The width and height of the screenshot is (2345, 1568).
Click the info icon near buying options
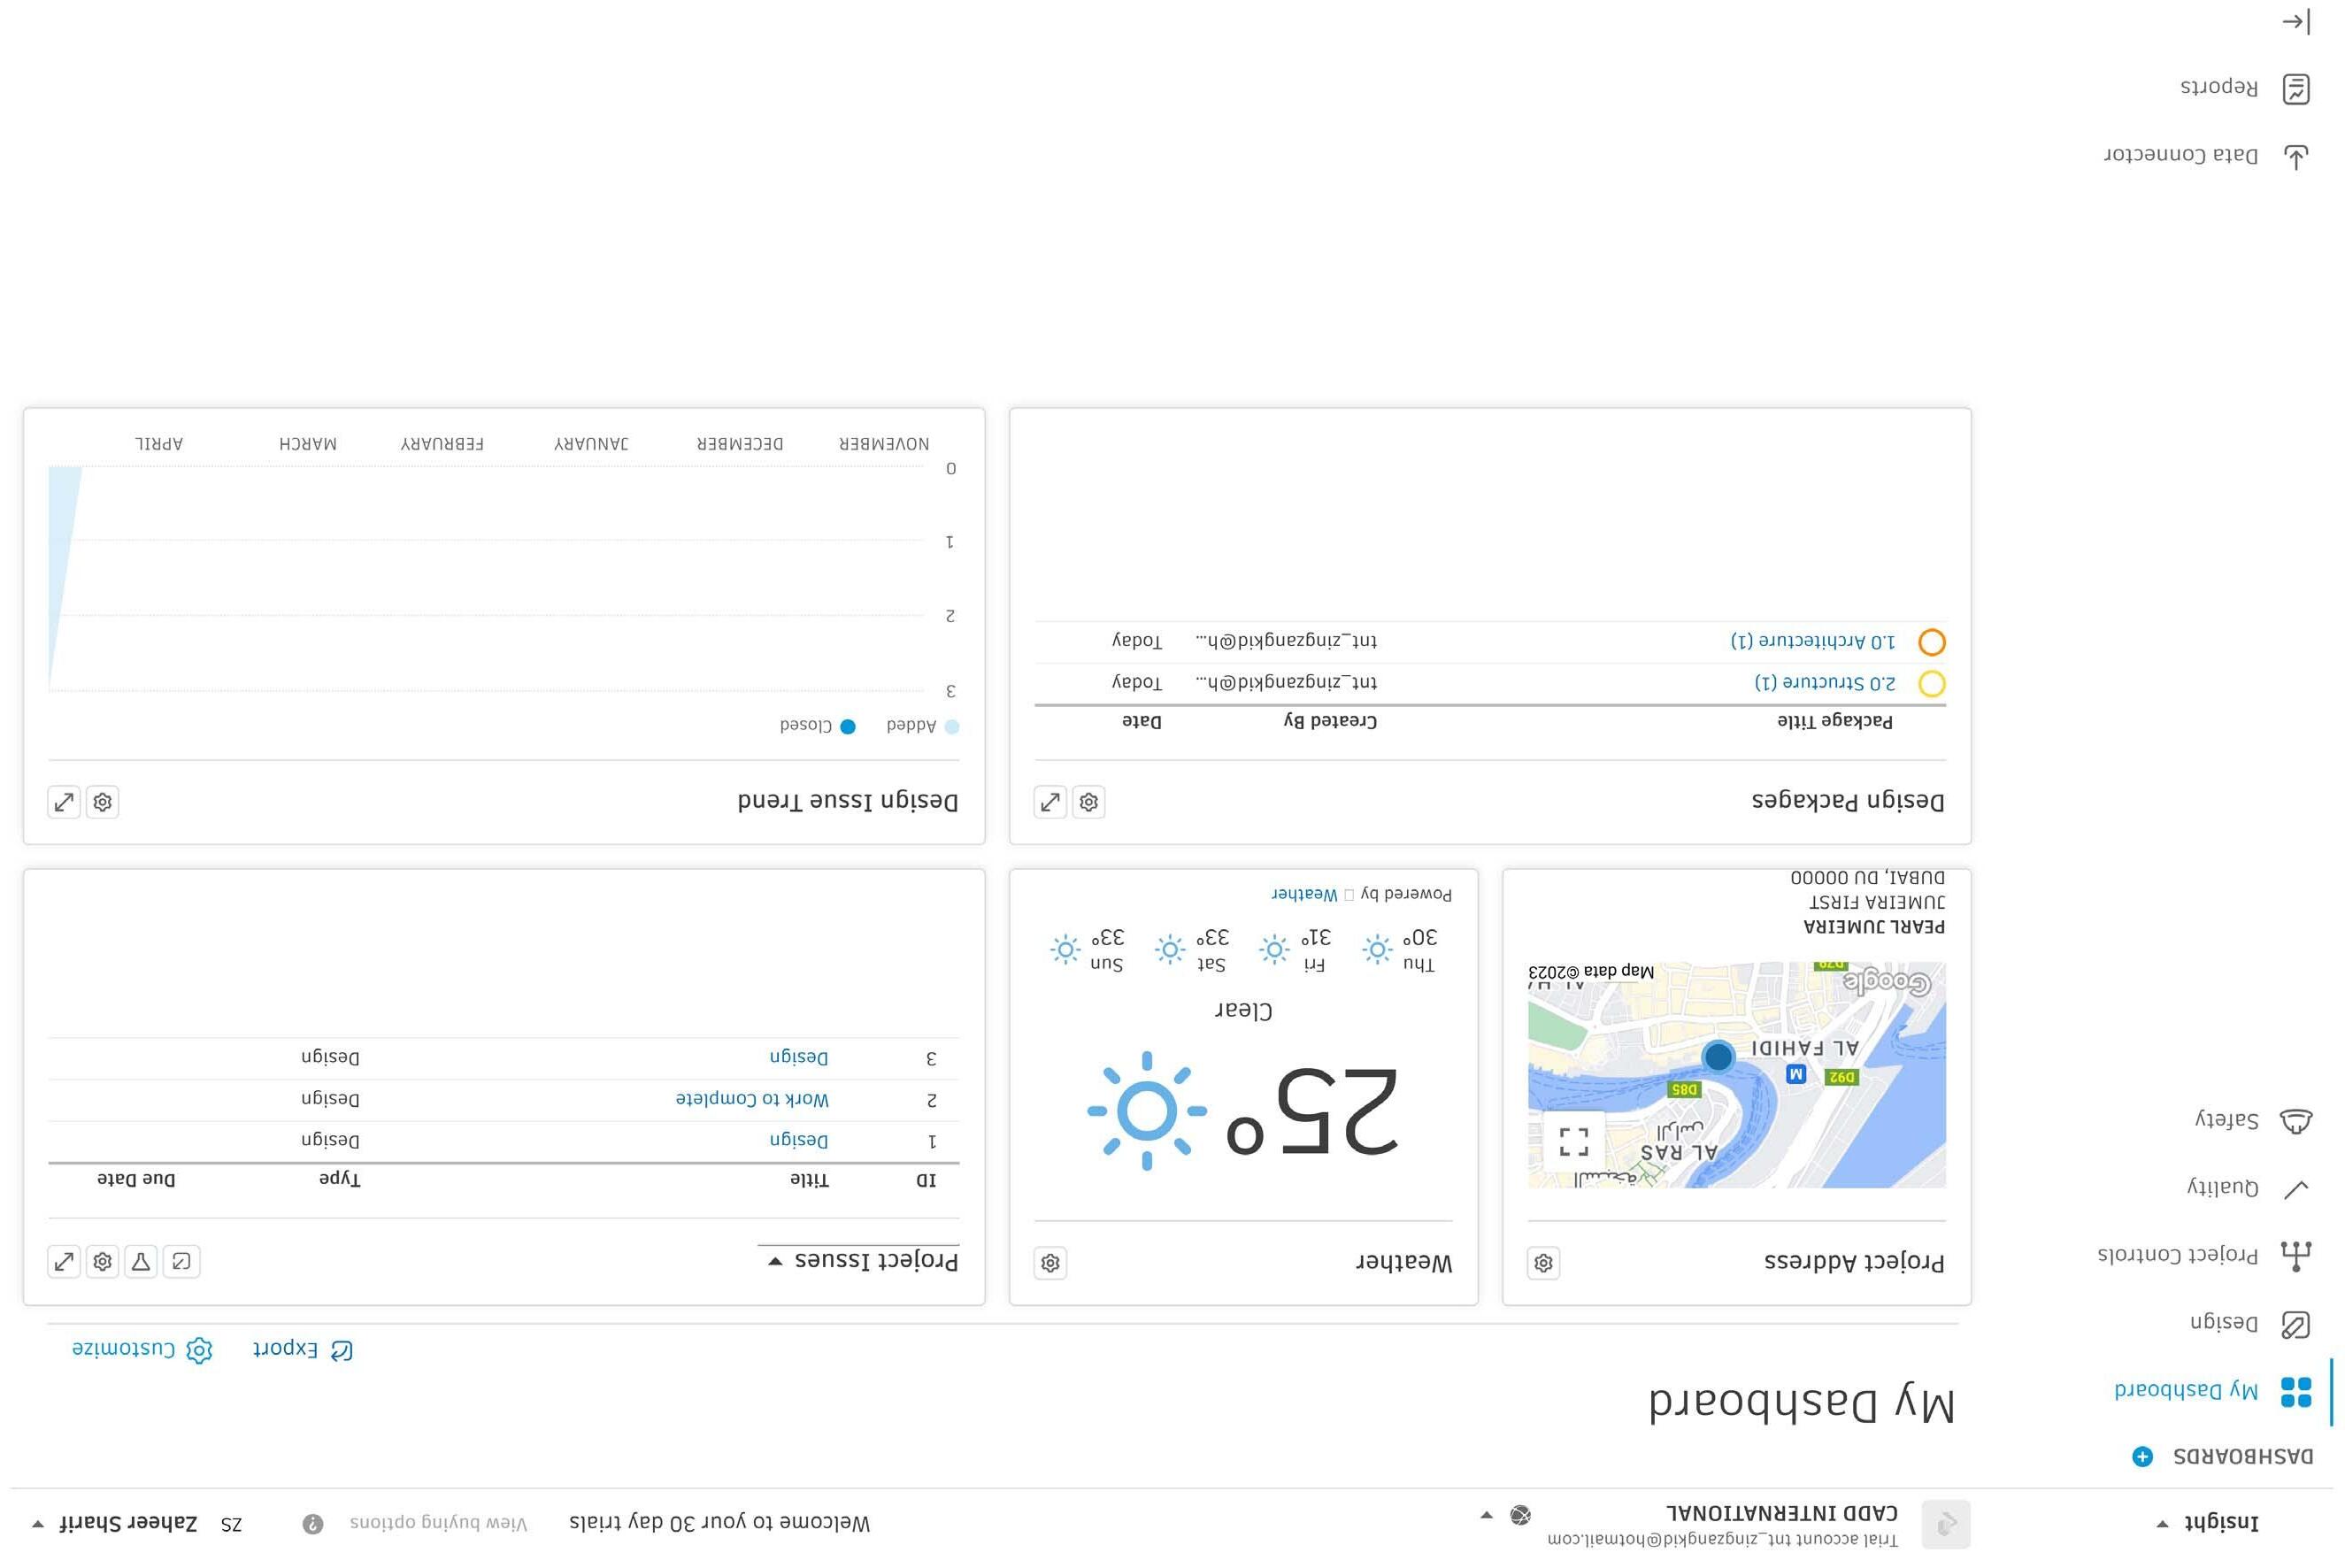[x=313, y=1524]
